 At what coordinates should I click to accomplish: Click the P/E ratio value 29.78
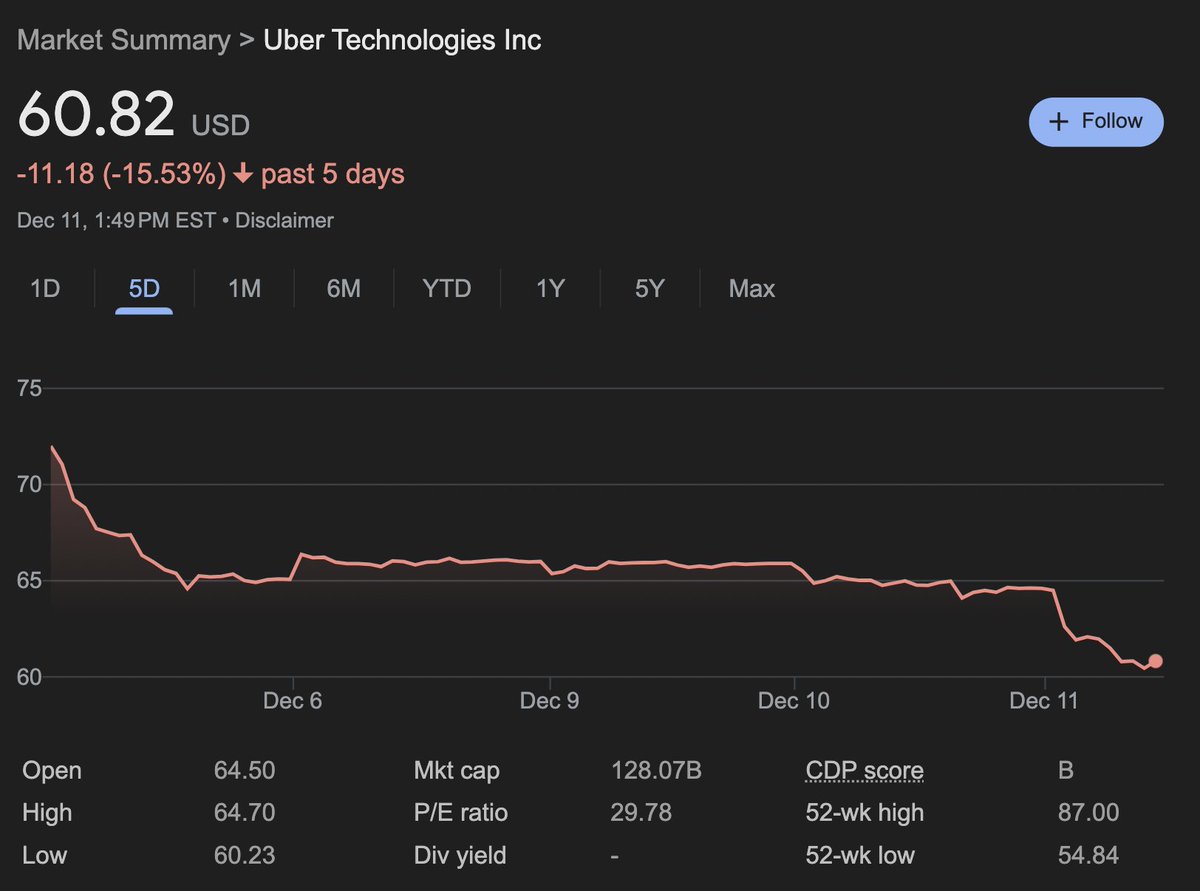pyautogui.click(x=641, y=813)
